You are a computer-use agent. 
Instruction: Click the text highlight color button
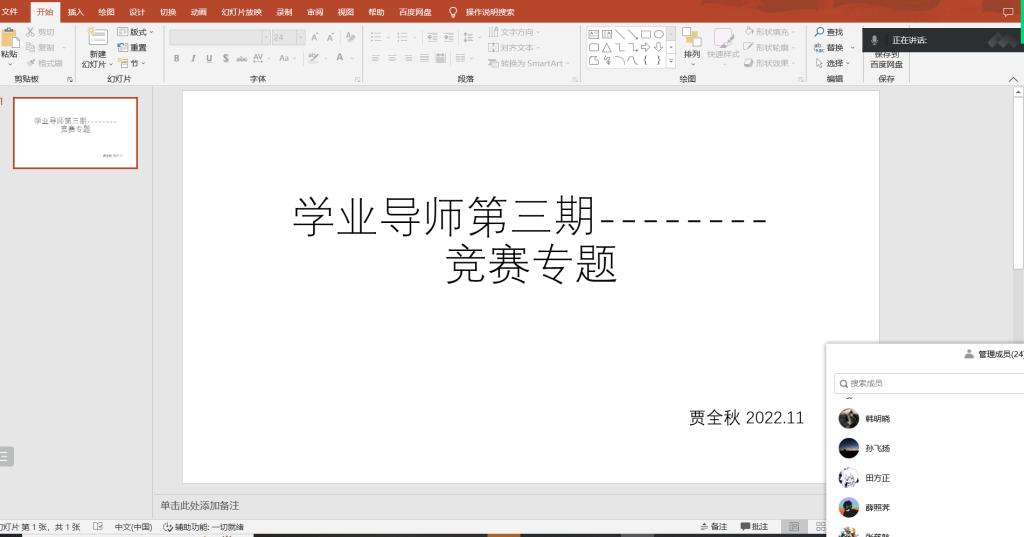pyautogui.click(x=313, y=58)
